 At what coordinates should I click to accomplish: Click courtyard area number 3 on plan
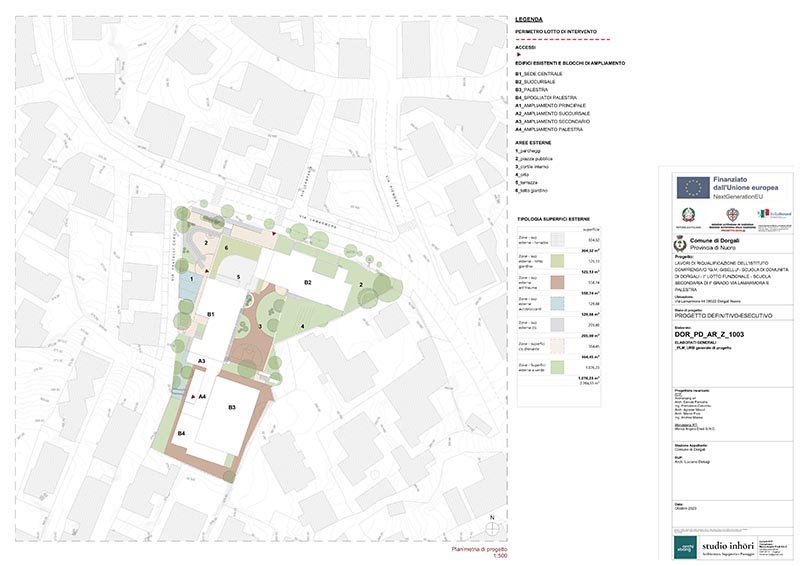259,326
